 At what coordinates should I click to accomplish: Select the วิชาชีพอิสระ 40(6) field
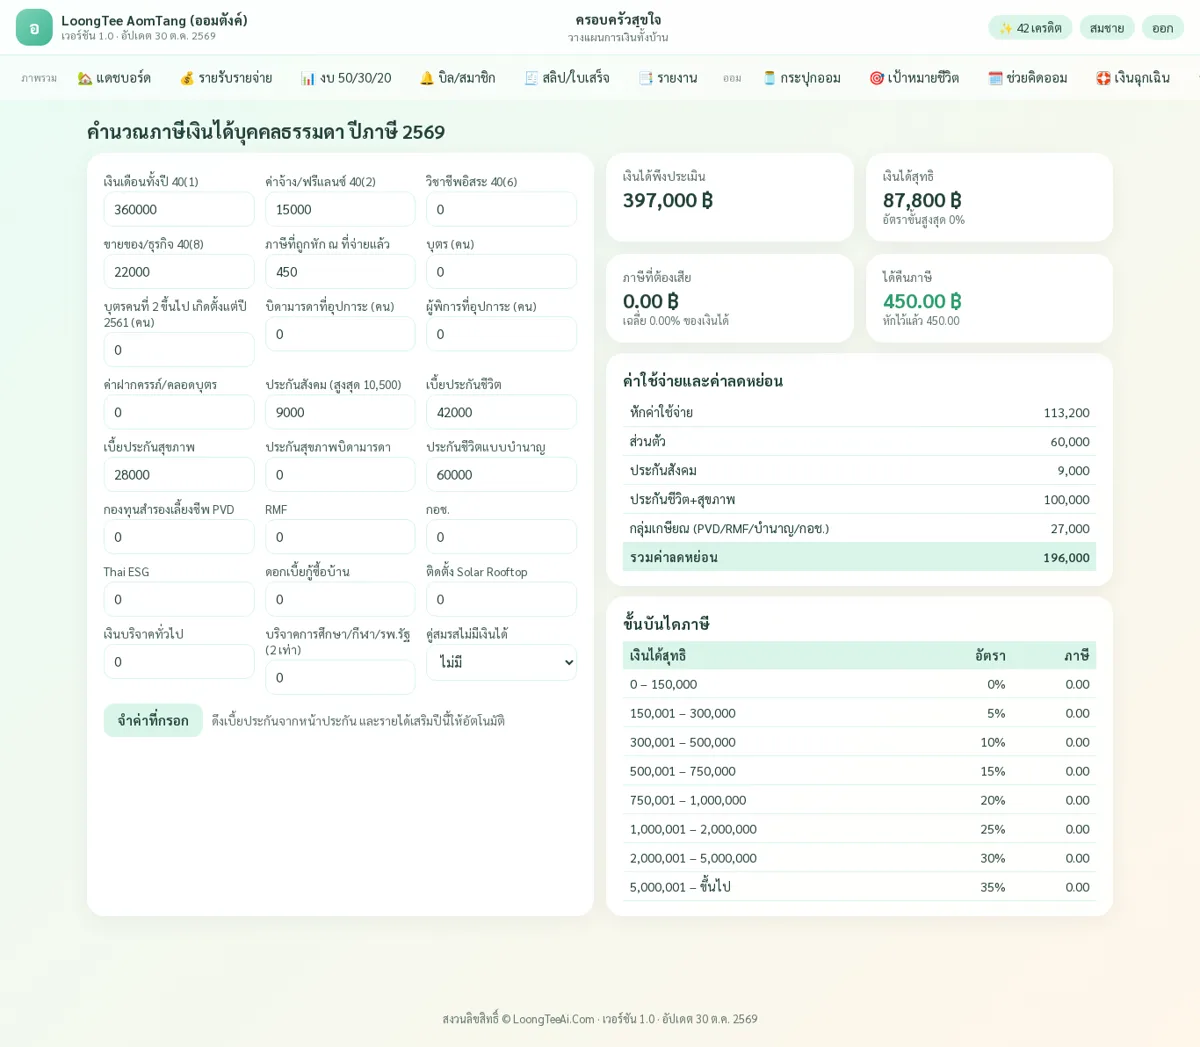tap(501, 209)
